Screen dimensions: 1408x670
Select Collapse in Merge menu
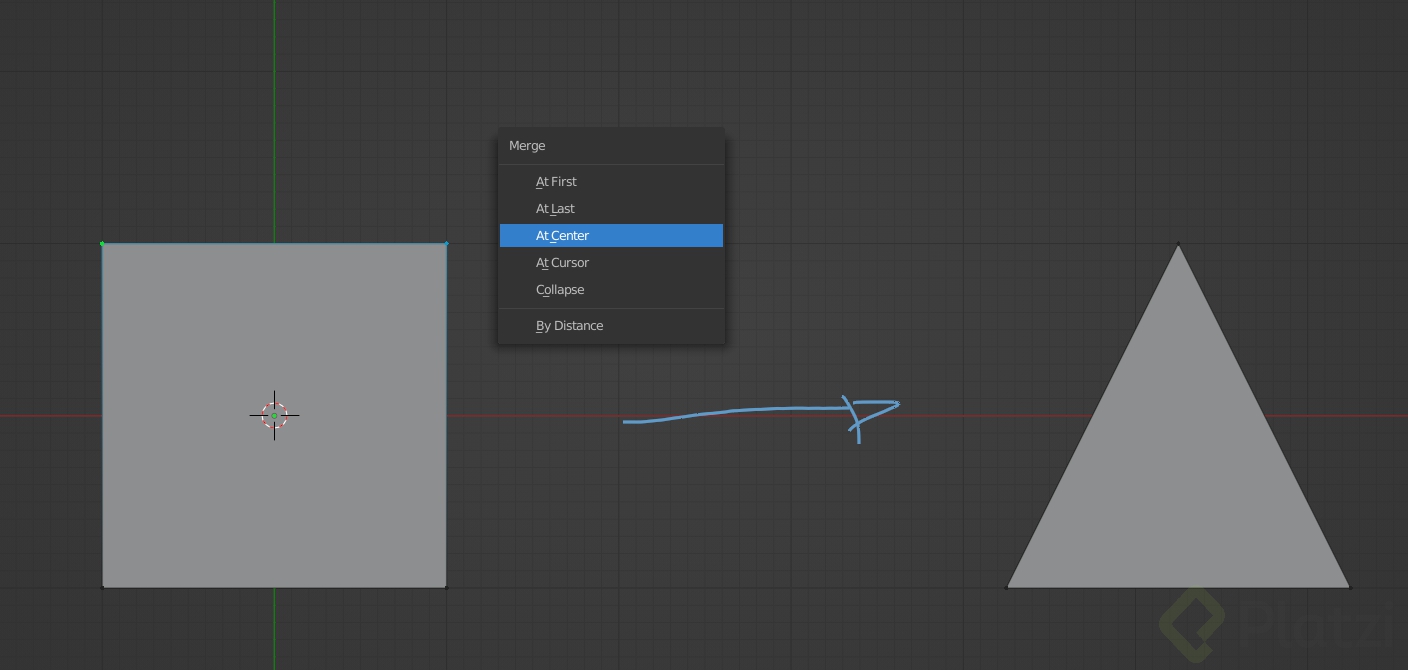611,290
